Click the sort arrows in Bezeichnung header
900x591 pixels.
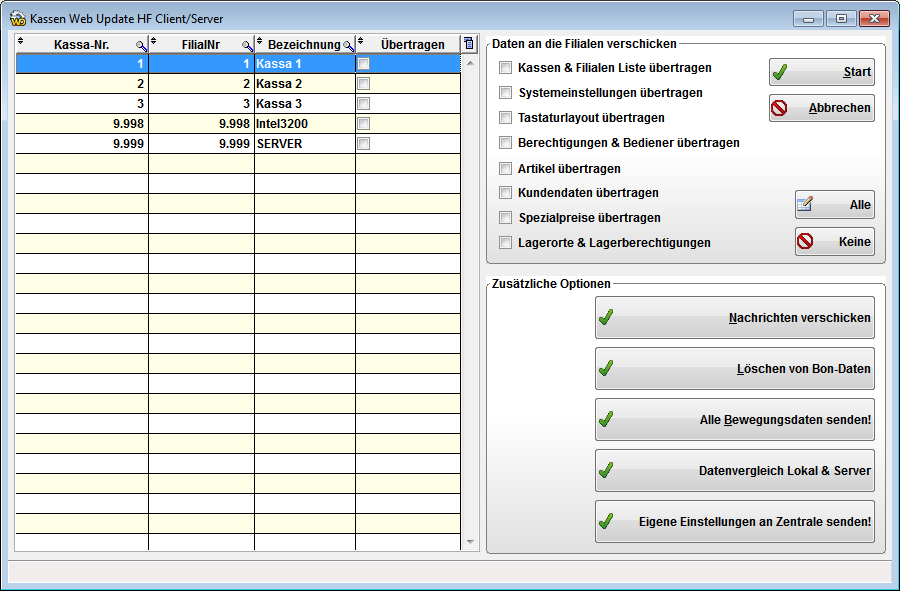click(259, 41)
